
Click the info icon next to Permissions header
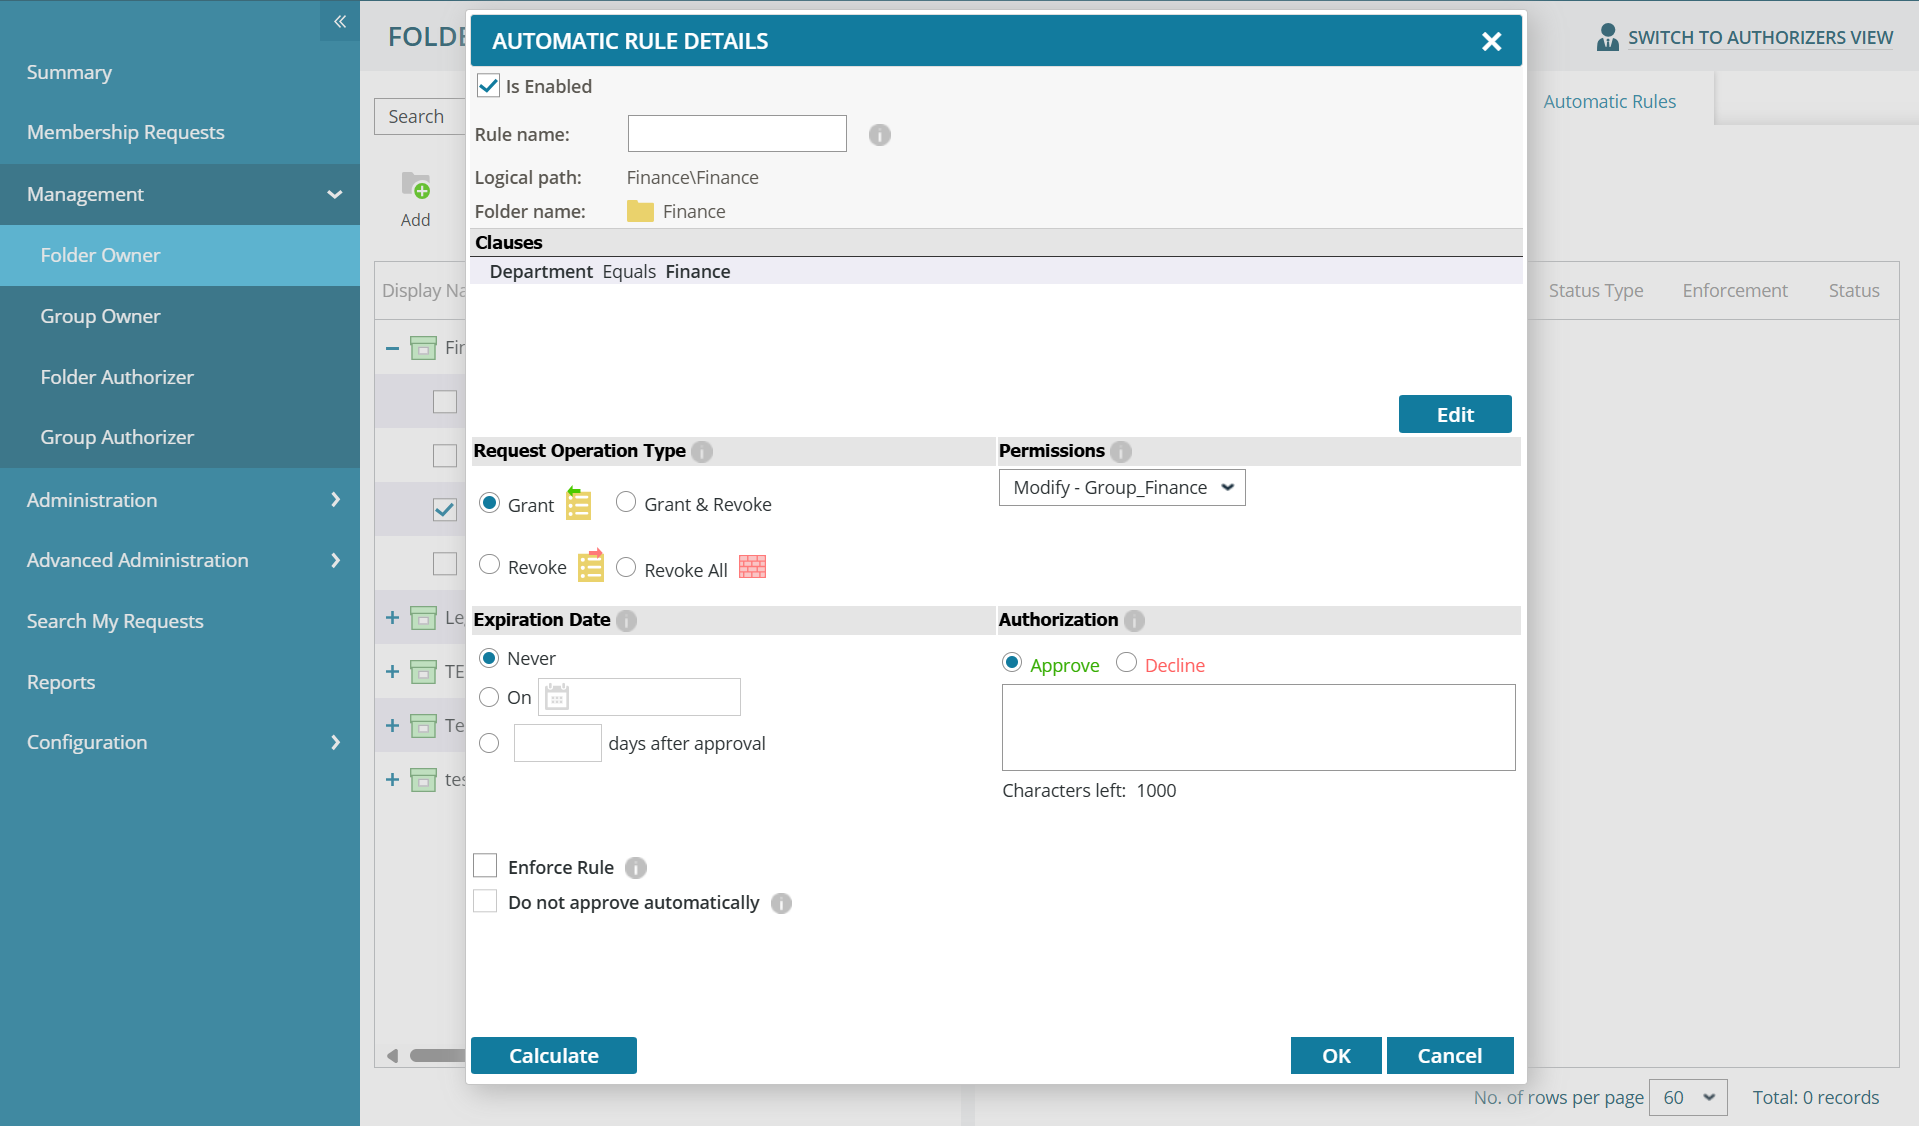pos(1120,451)
